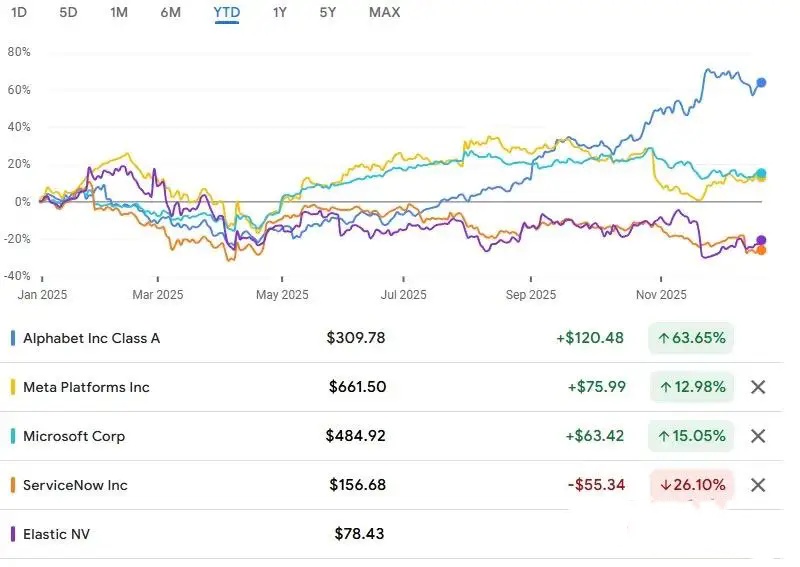This screenshot has height=567, width=800.
Task: Remove Microsoft Corp with X icon
Action: point(758,436)
